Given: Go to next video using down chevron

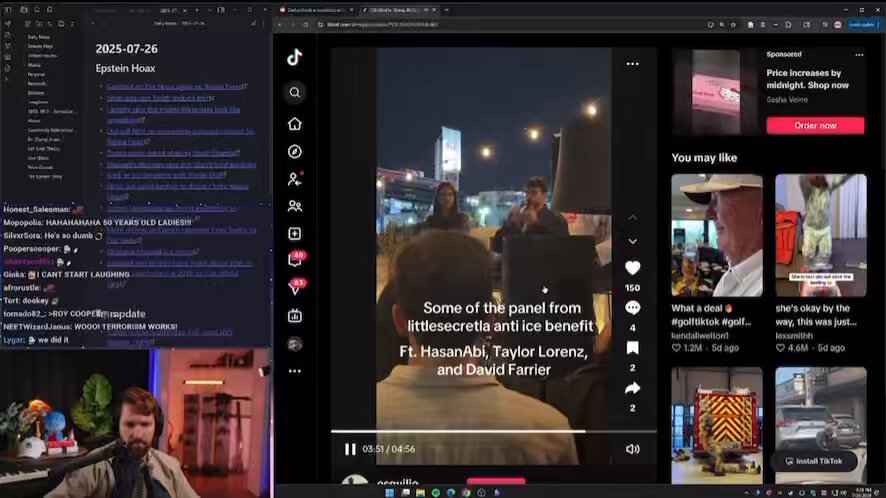Looking at the screenshot, I should [632, 241].
